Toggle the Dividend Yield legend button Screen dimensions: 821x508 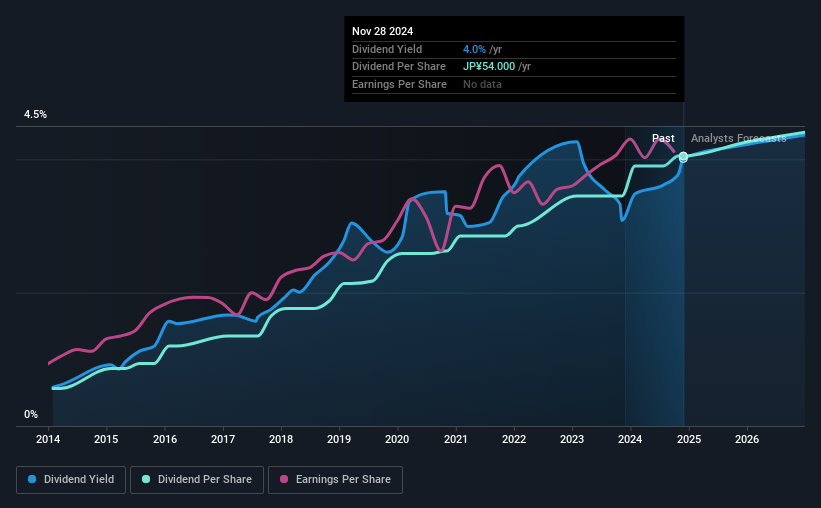71,480
